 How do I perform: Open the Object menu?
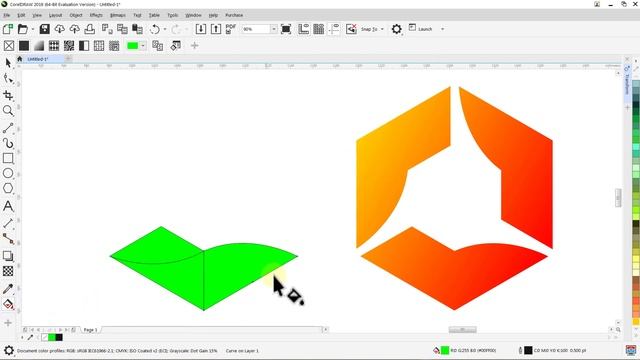(x=76, y=15)
